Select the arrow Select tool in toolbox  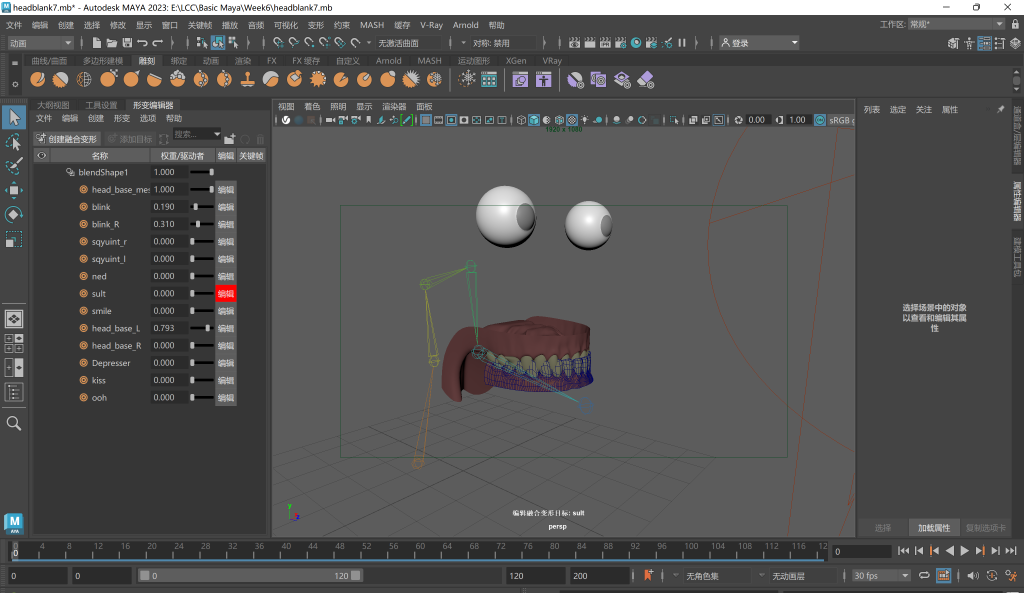click(x=14, y=118)
